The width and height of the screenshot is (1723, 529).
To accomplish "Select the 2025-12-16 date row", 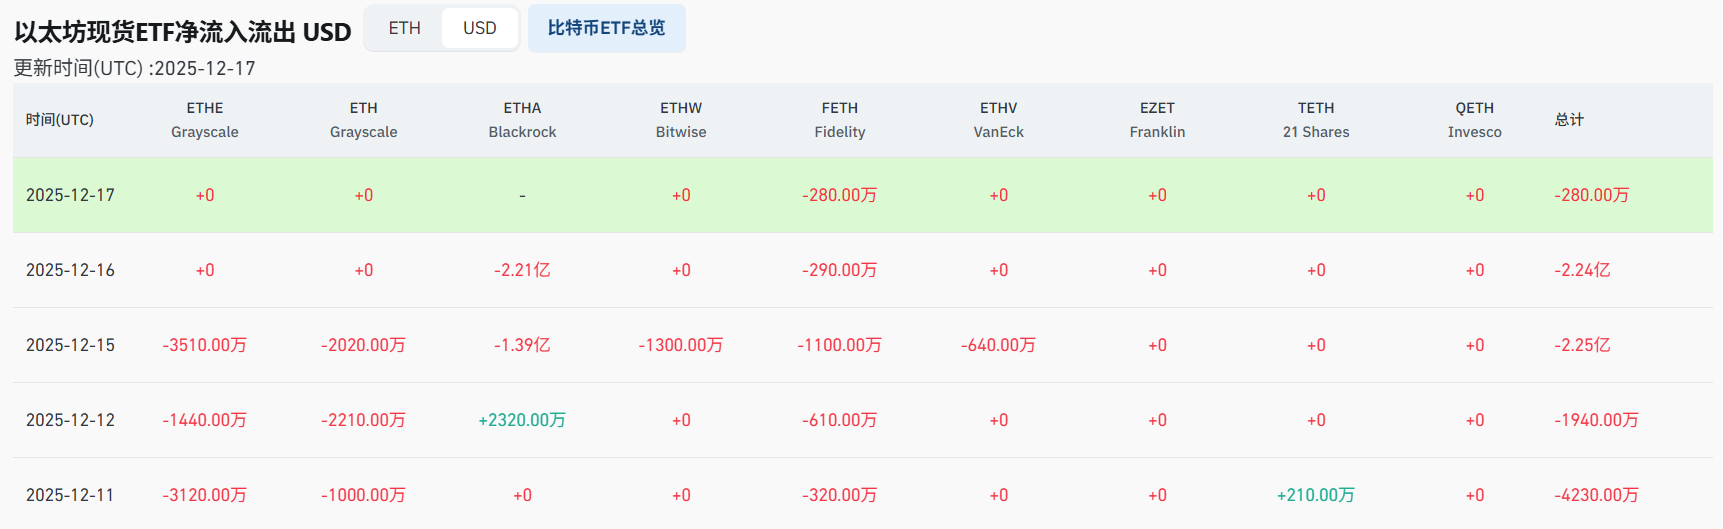I will (70, 270).
